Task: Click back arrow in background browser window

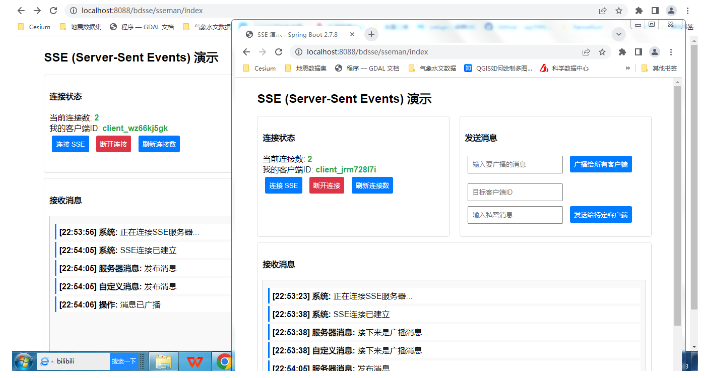Action: [x=21, y=10]
